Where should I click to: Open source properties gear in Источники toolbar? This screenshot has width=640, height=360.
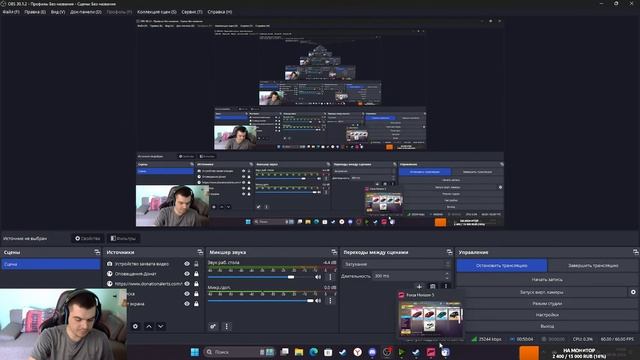tap(136, 326)
